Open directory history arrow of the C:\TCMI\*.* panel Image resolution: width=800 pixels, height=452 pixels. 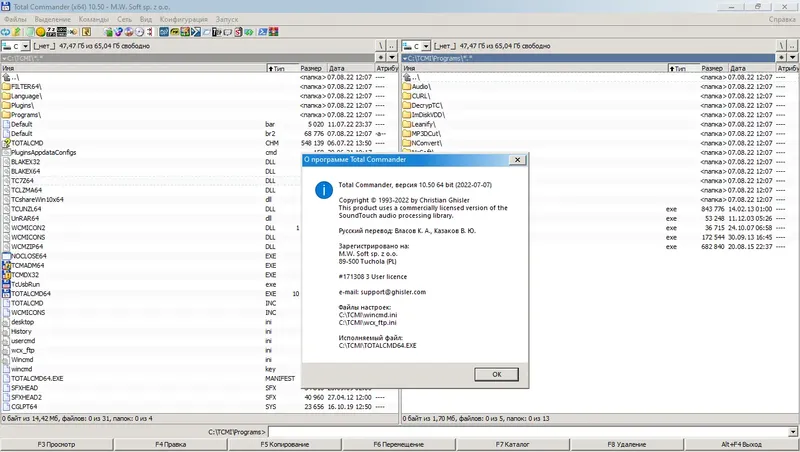(x=392, y=57)
